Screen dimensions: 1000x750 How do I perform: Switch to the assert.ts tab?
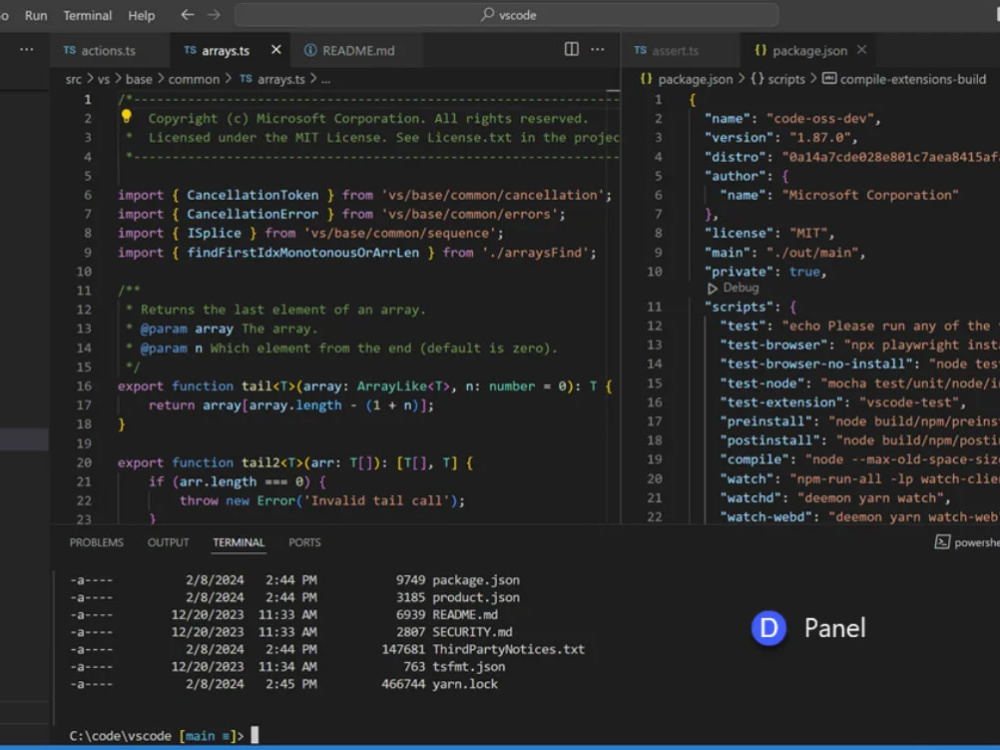[x=675, y=50]
